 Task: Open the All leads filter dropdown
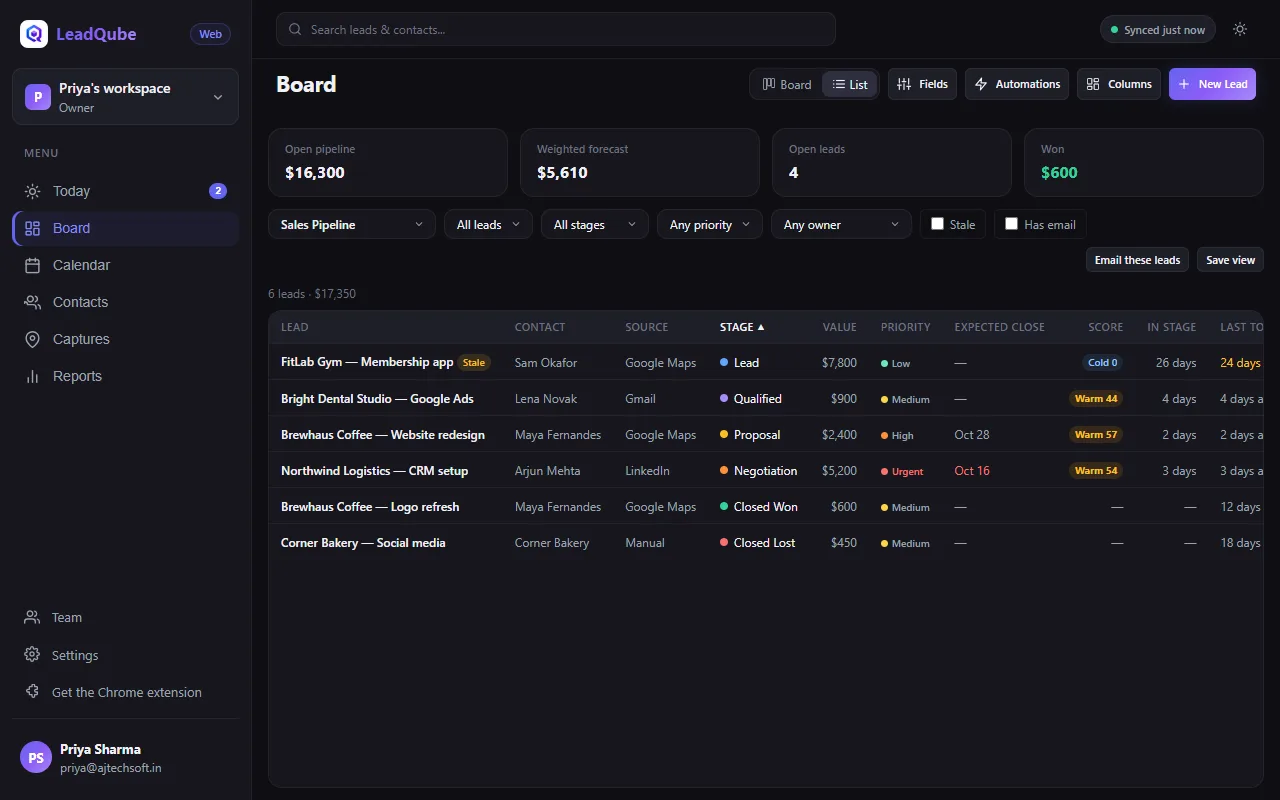coord(489,225)
